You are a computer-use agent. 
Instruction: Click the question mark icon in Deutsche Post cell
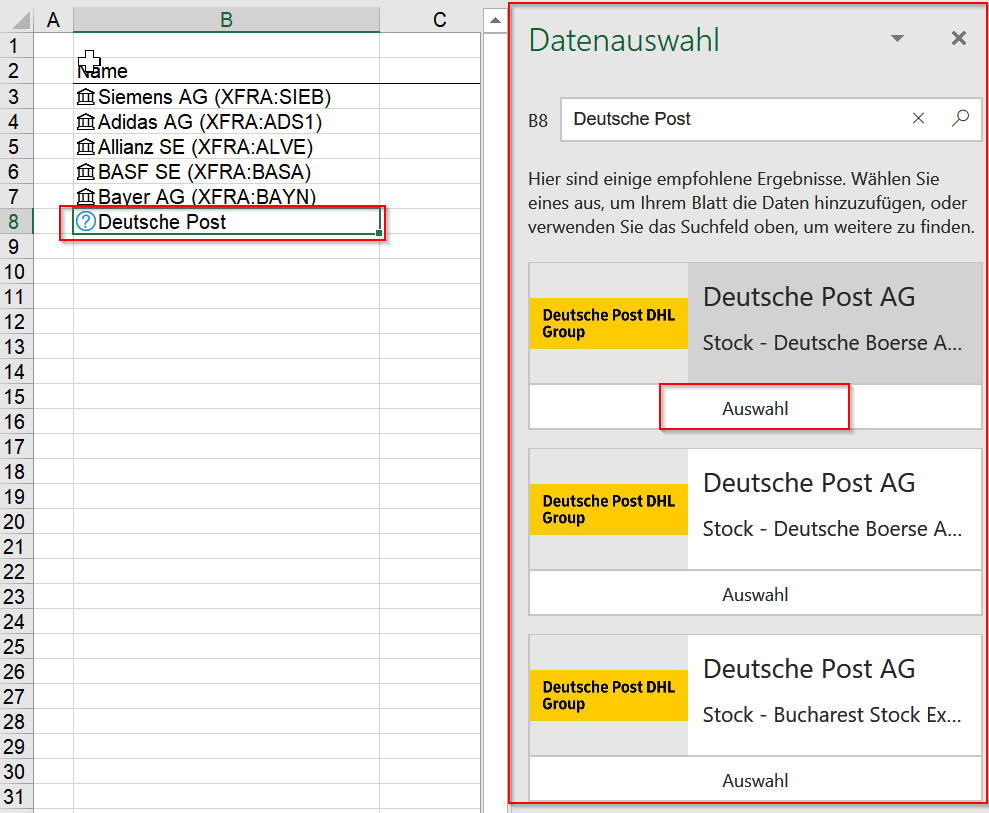(85, 221)
